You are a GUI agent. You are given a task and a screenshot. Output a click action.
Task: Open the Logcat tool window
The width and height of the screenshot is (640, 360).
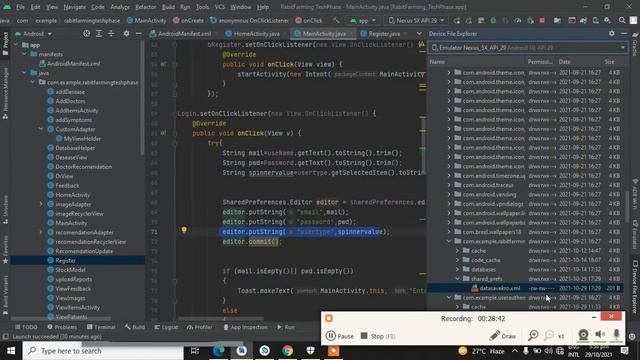click(167, 327)
